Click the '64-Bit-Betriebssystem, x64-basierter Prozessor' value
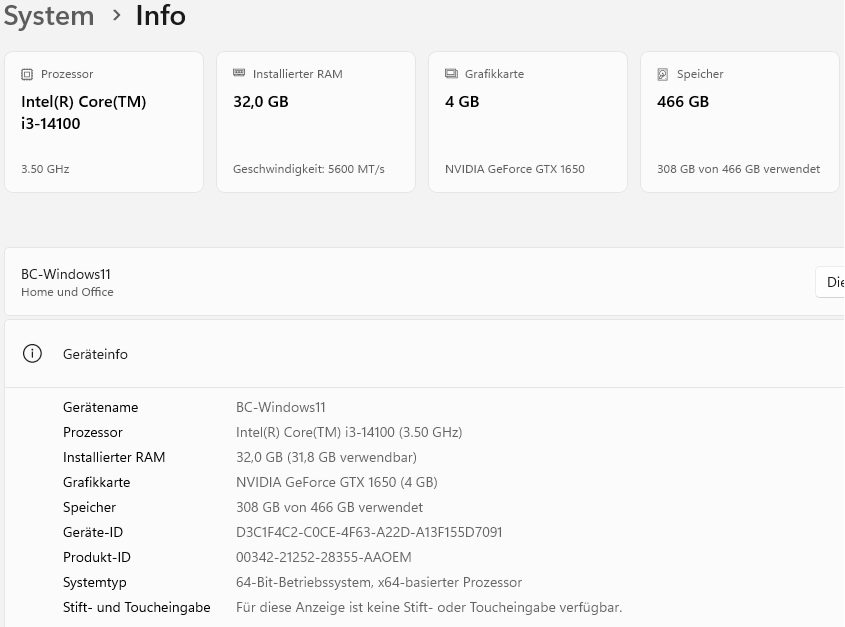Image resolution: width=845 pixels, height=627 pixels. (x=379, y=582)
